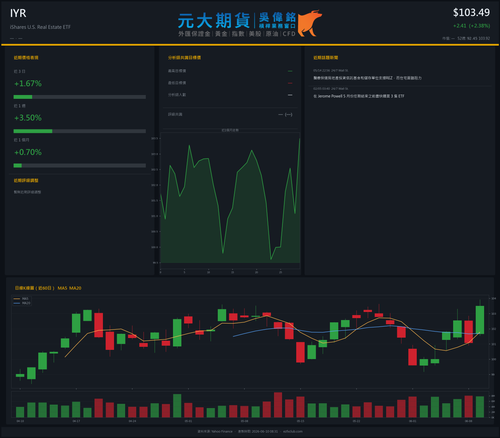Click the green area price trend chart

pyautogui.click(x=230, y=200)
